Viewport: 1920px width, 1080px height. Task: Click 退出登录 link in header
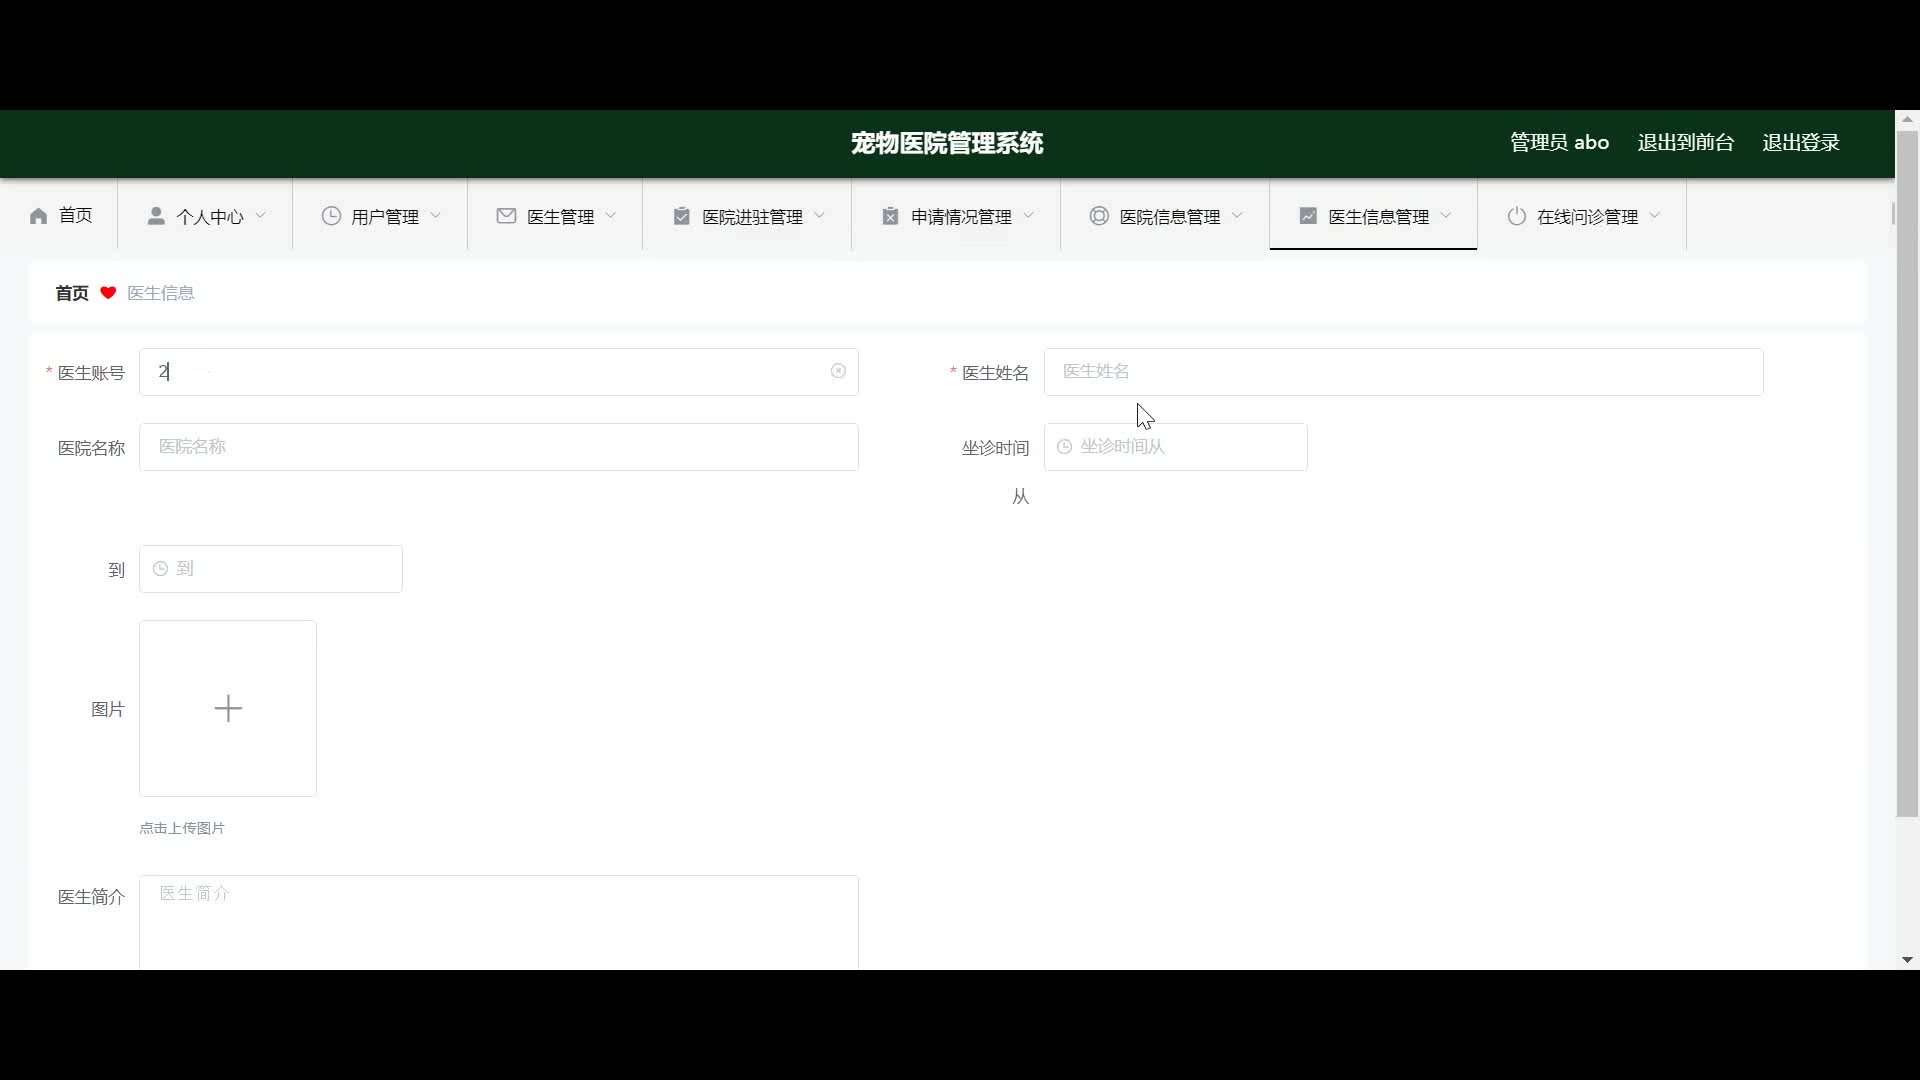1800,142
